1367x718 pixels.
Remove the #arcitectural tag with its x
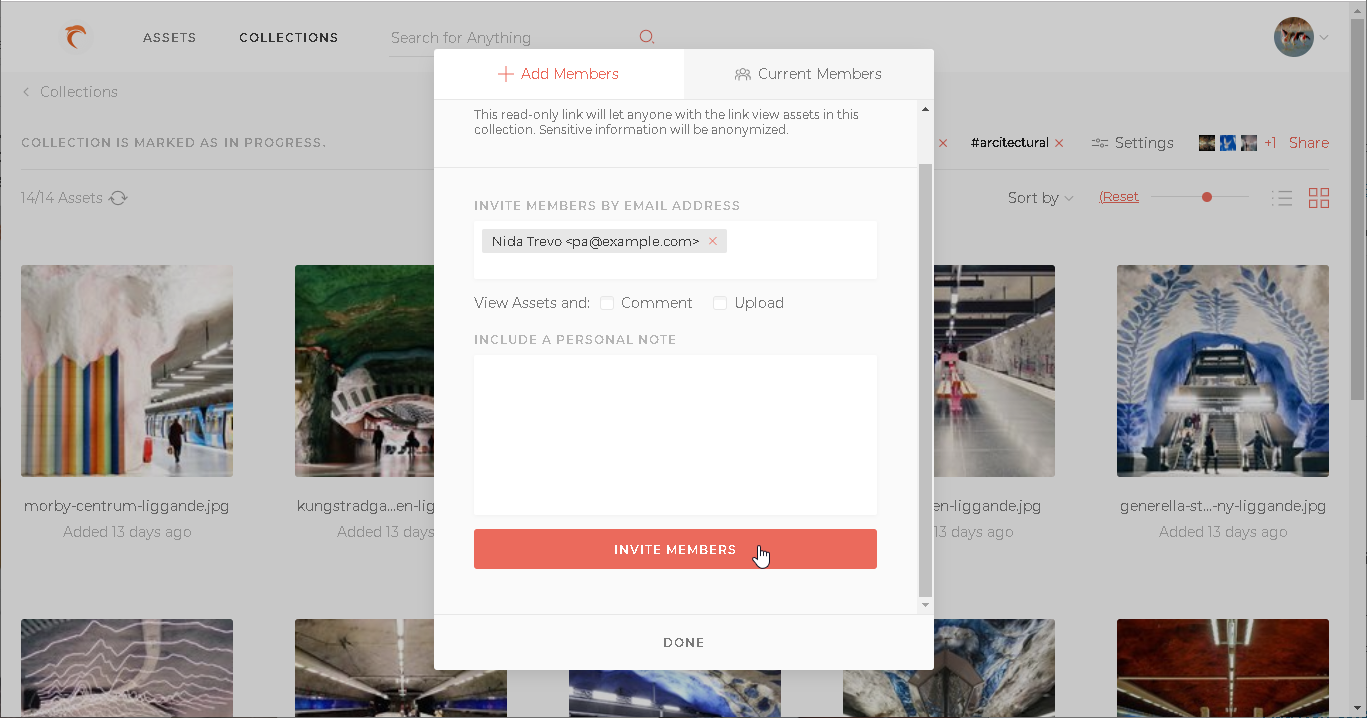[1059, 143]
